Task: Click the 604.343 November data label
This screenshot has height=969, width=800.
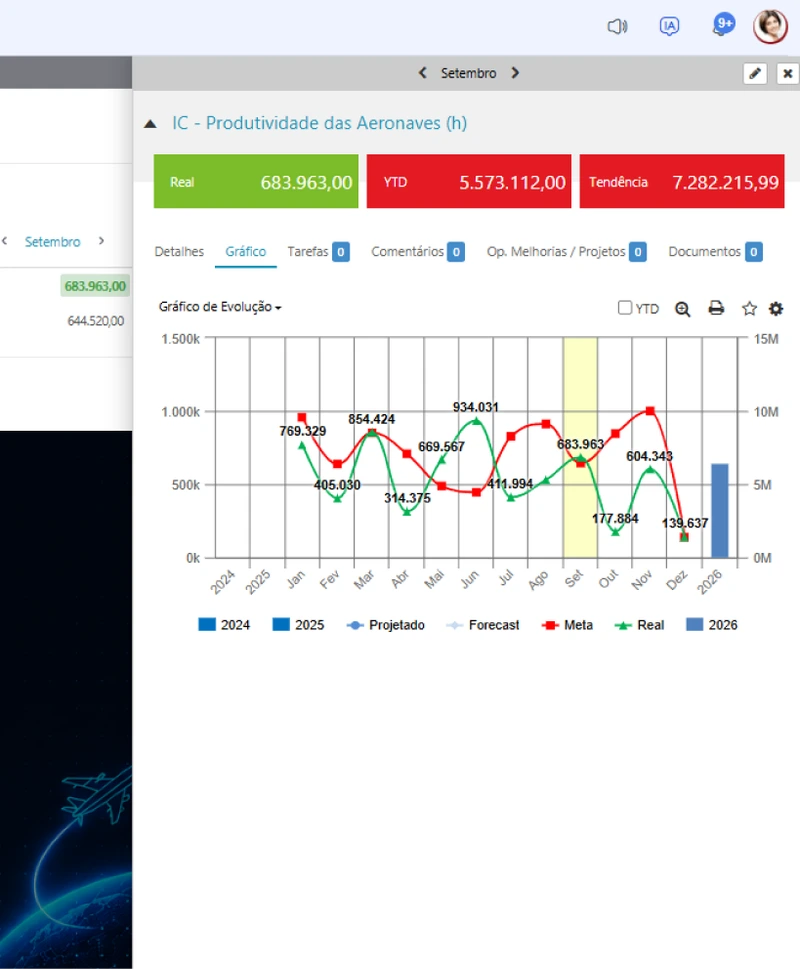Action: 649,456
